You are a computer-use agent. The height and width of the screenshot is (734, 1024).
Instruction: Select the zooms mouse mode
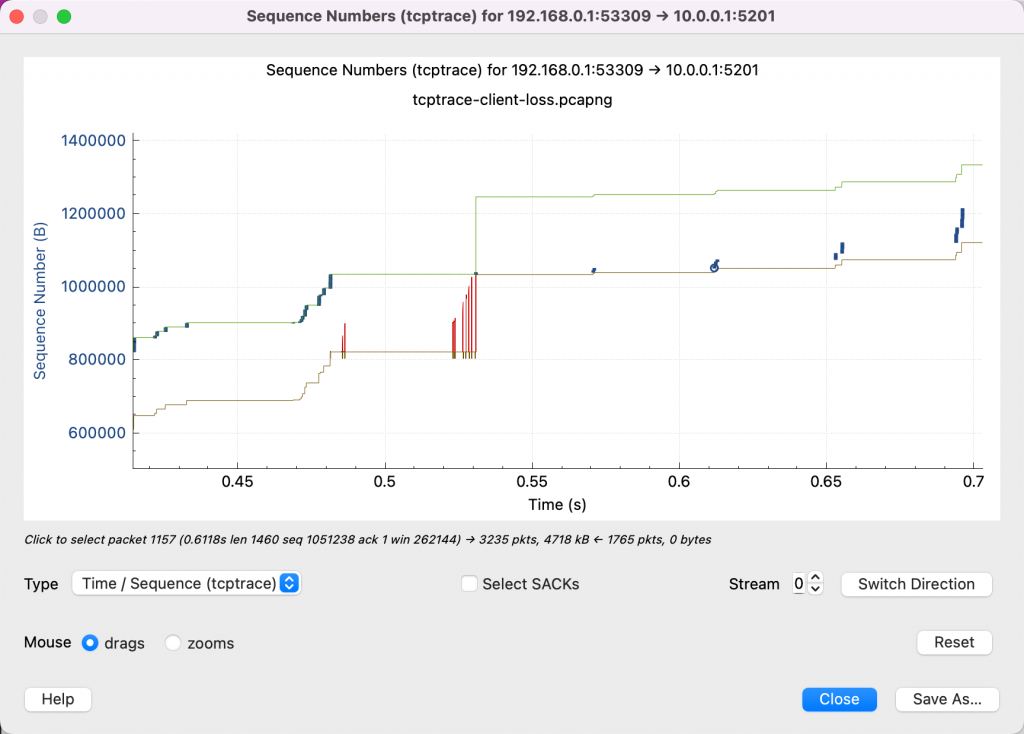(x=172, y=643)
